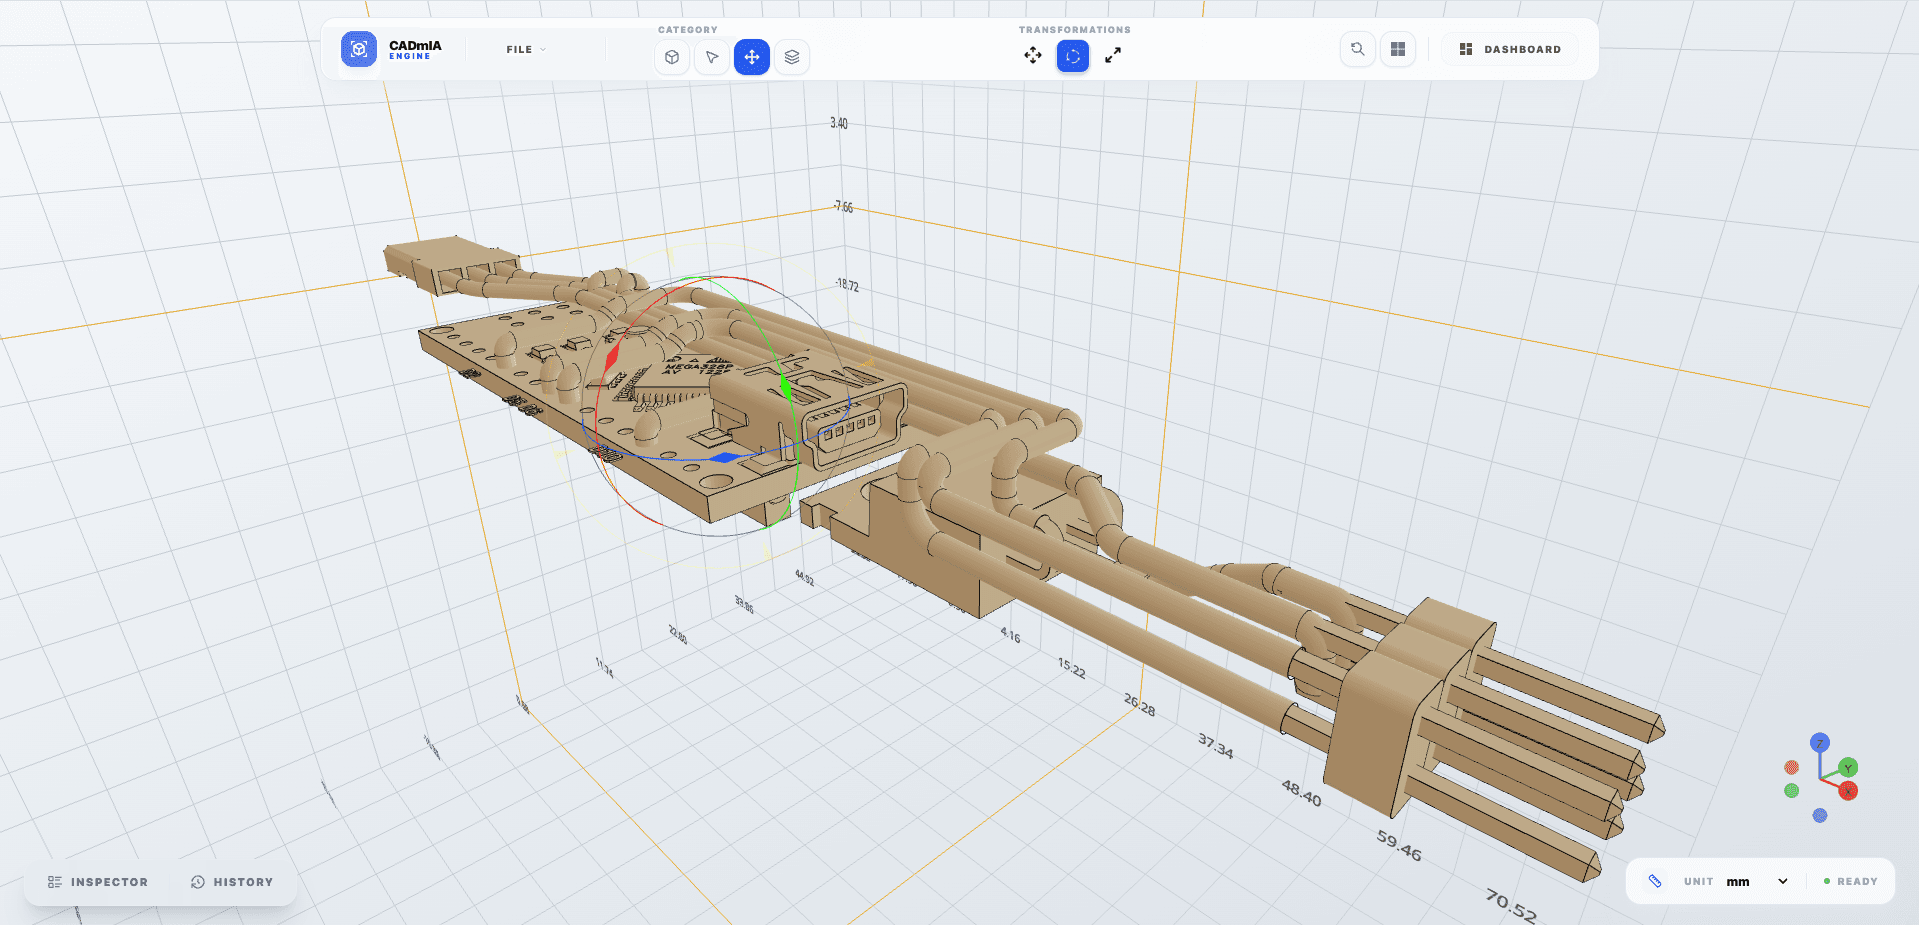Click the READY status indicator
The height and width of the screenshot is (925, 1919).
point(1850,881)
